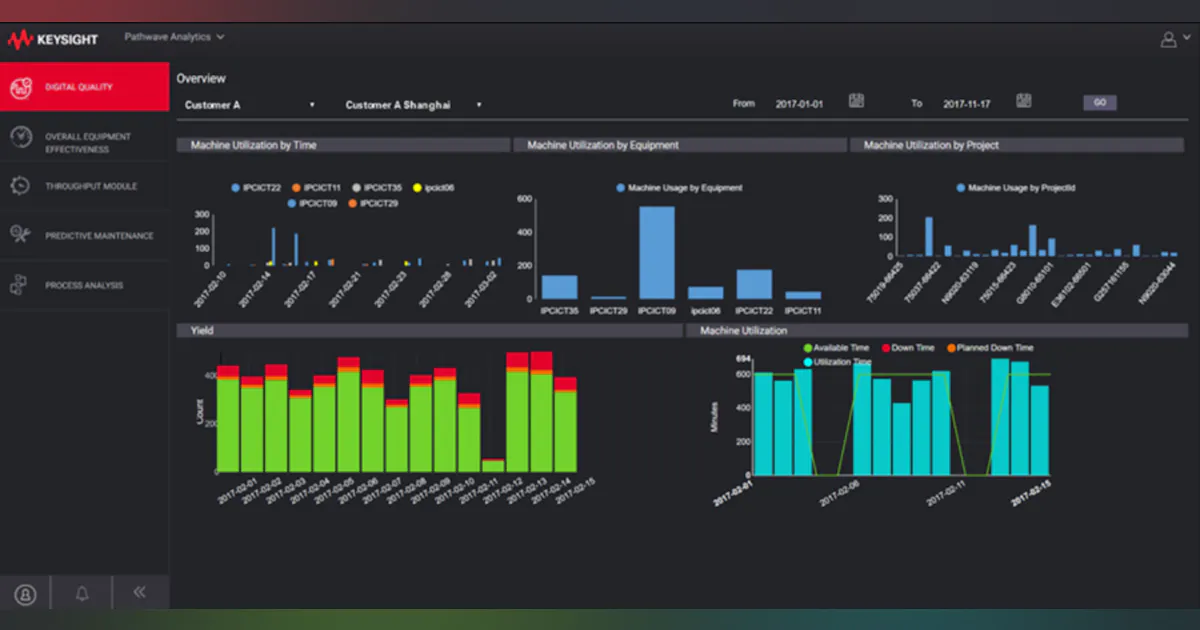Image resolution: width=1200 pixels, height=630 pixels.
Task: Click the To date field 2017-11-17
Action: (x=967, y=104)
